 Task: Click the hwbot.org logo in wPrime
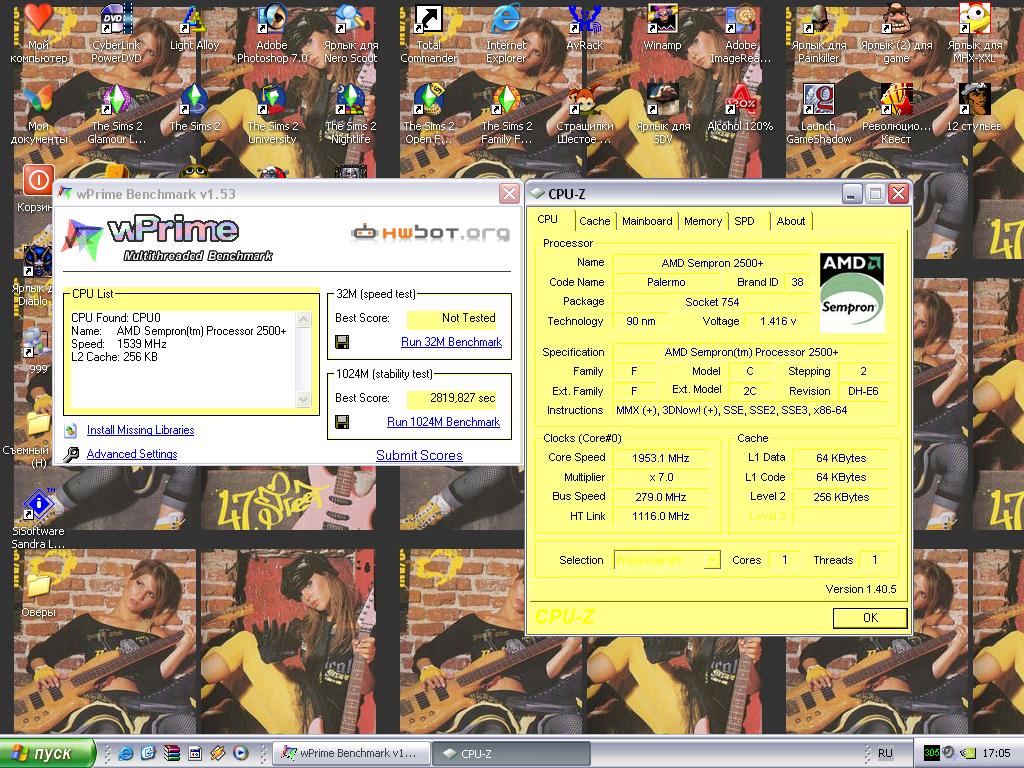(x=430, y=232)
